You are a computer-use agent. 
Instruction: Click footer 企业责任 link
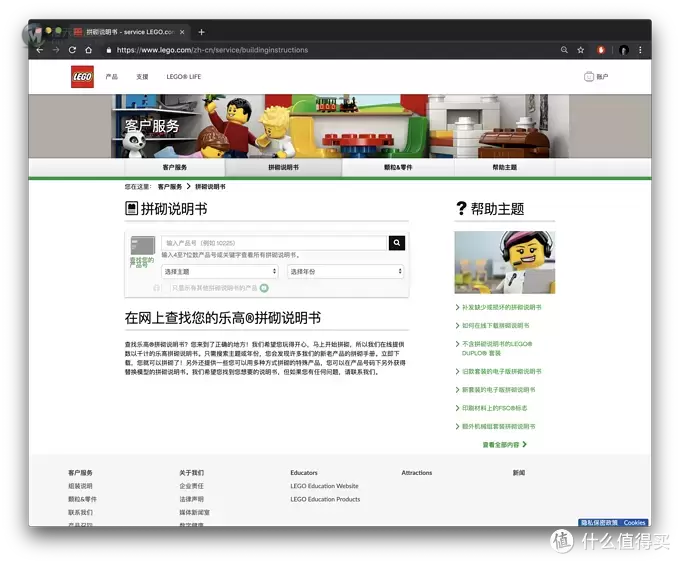(192, 486)
